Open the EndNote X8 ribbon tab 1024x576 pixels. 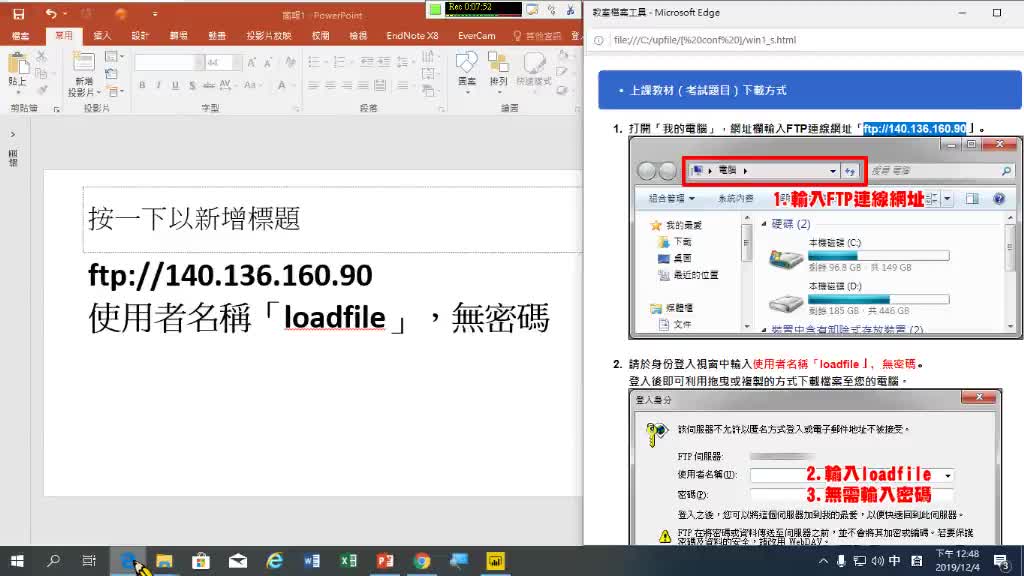pyautogui.click(x=412, y=35)
